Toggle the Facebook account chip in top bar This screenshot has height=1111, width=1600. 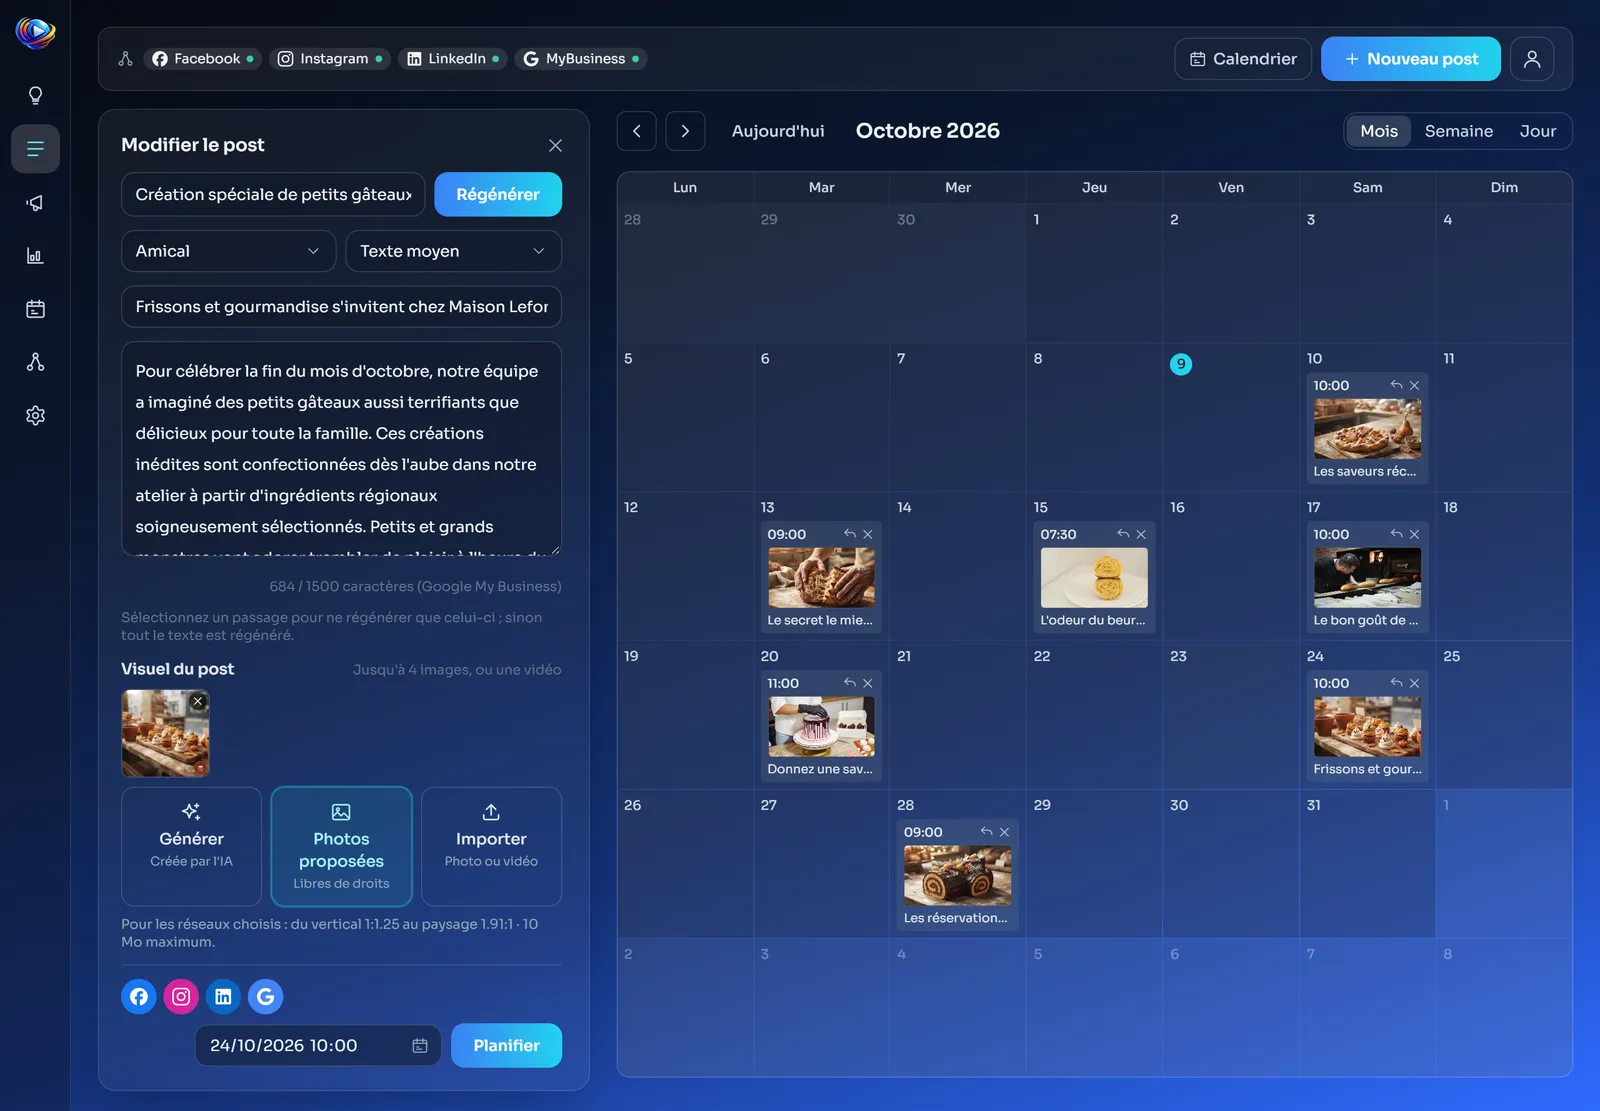203,59
